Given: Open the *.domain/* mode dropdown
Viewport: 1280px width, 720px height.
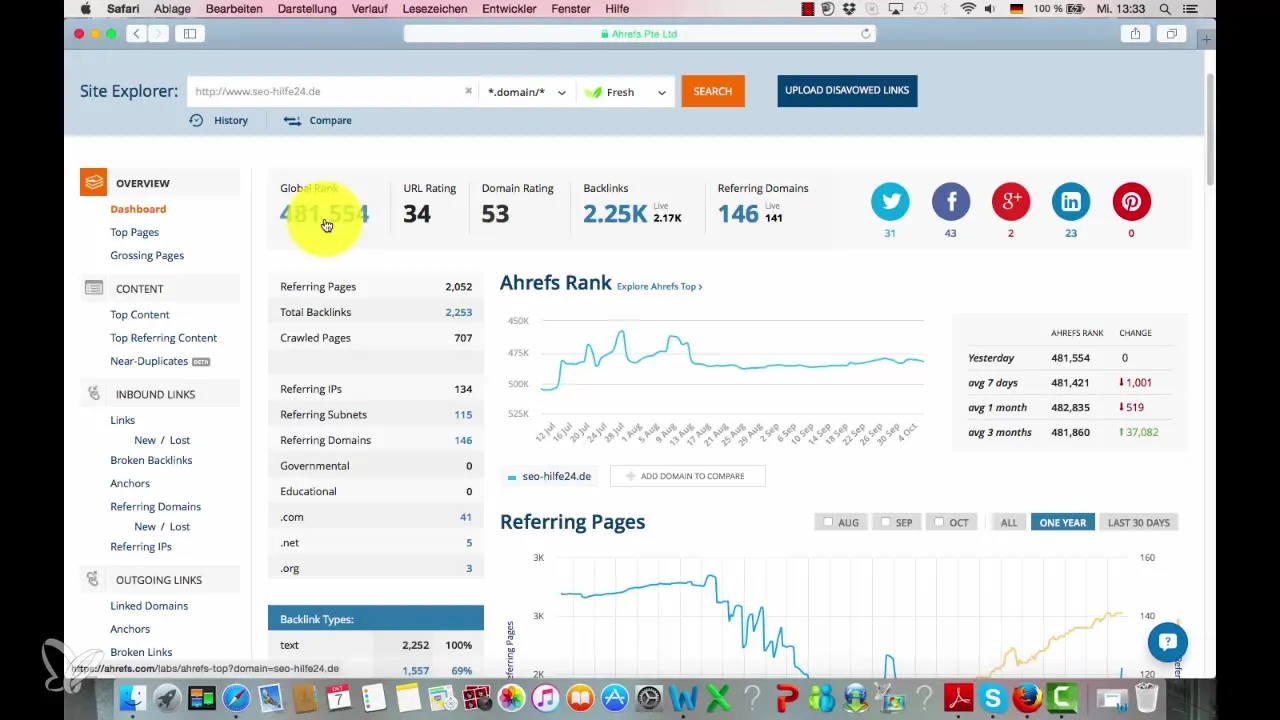Looking at the screenshot, I should 527,92.
